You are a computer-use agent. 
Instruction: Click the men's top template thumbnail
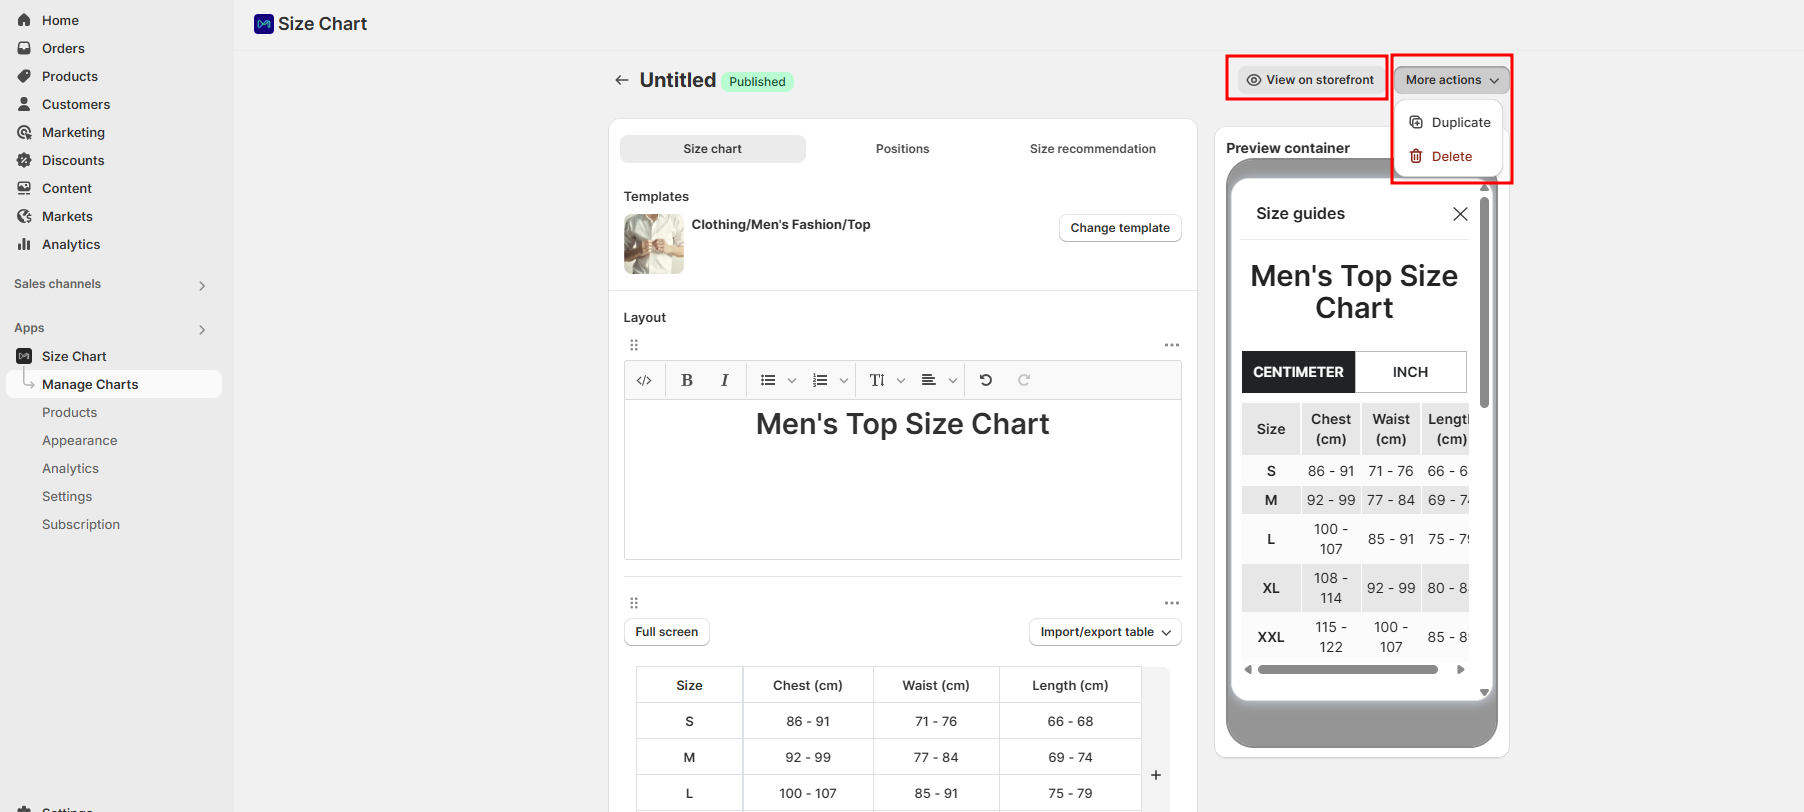(654, 244)
